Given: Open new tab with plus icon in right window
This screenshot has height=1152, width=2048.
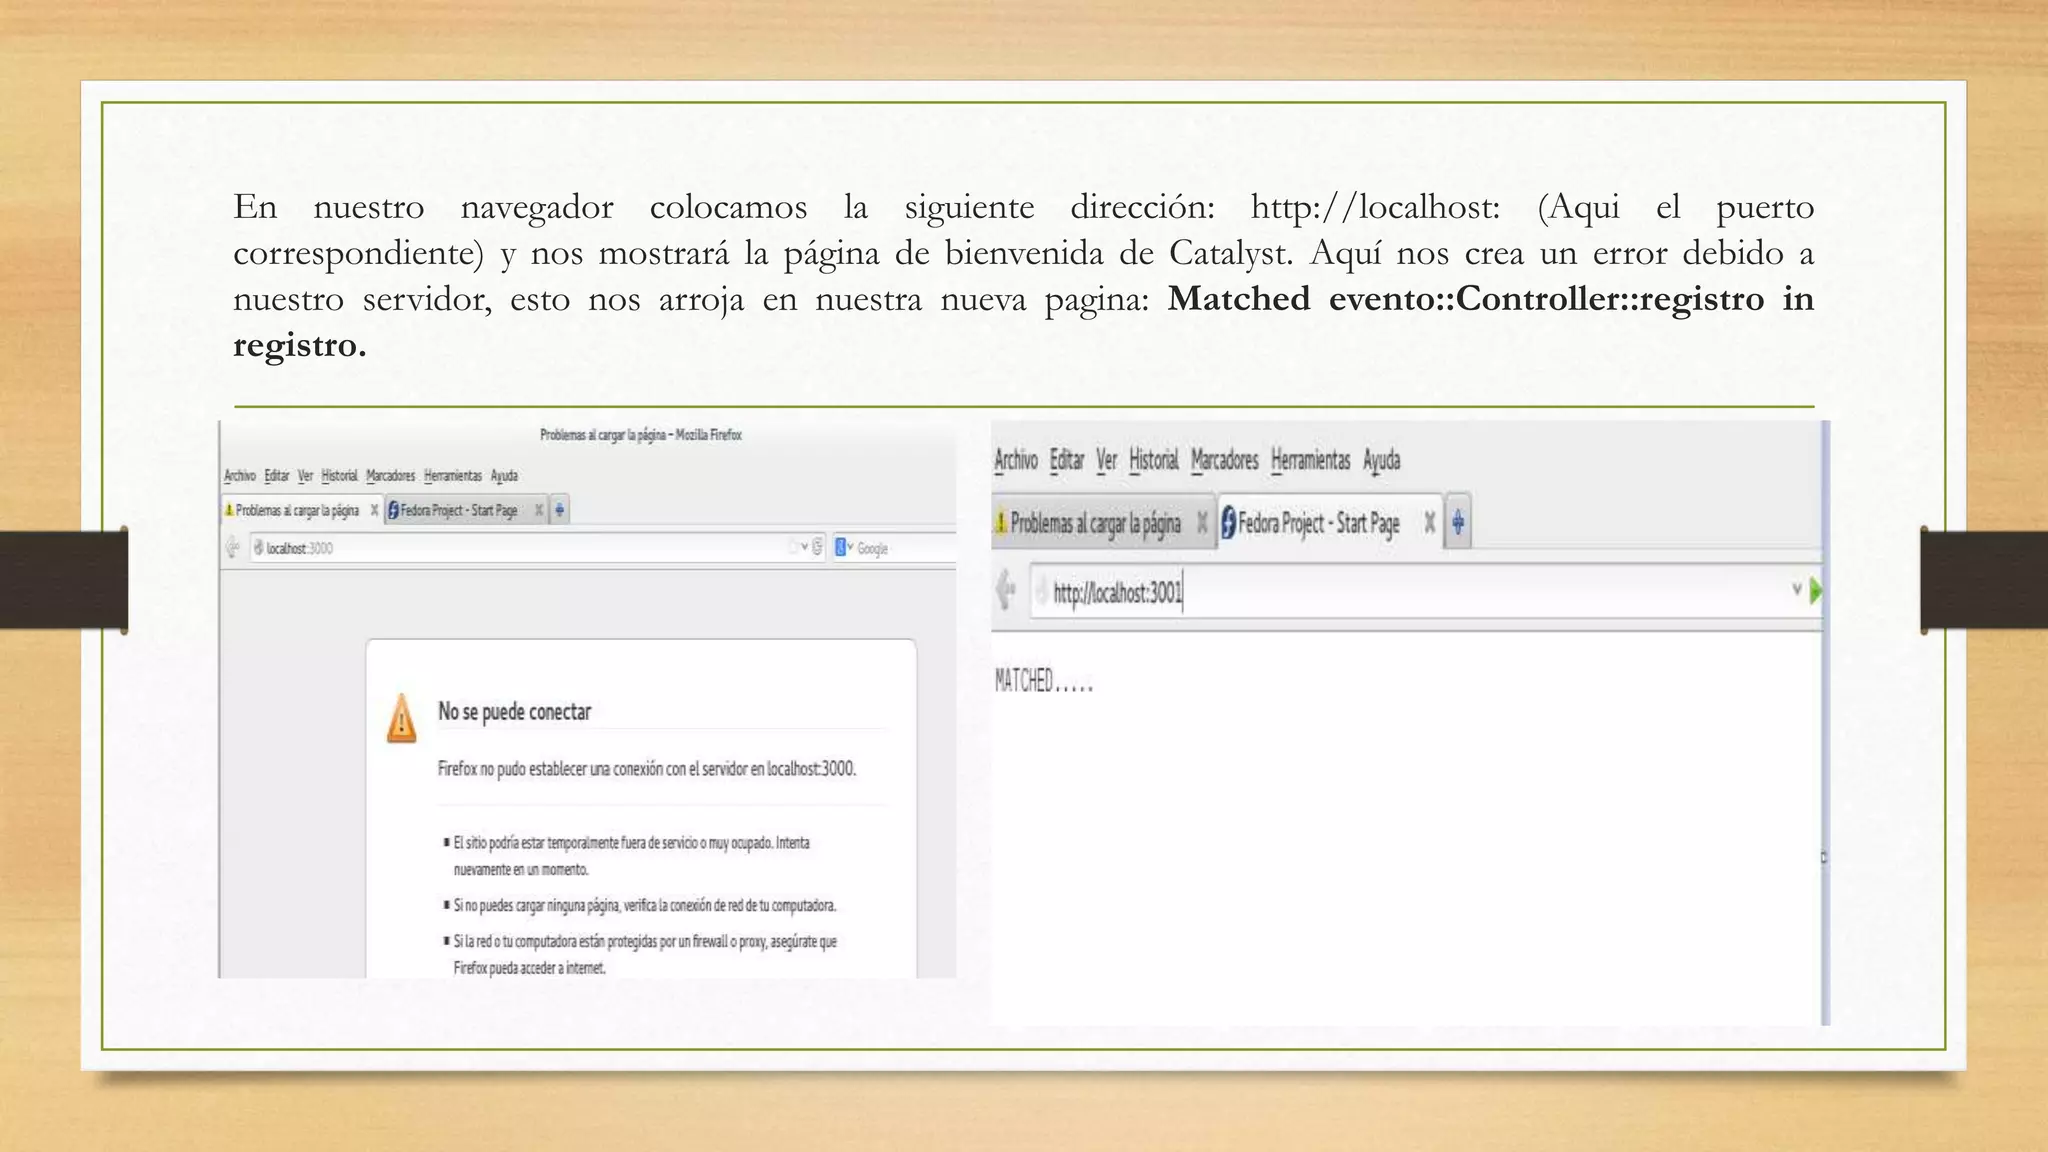Looking at the screenshot, I should (x=1458, y=522).
